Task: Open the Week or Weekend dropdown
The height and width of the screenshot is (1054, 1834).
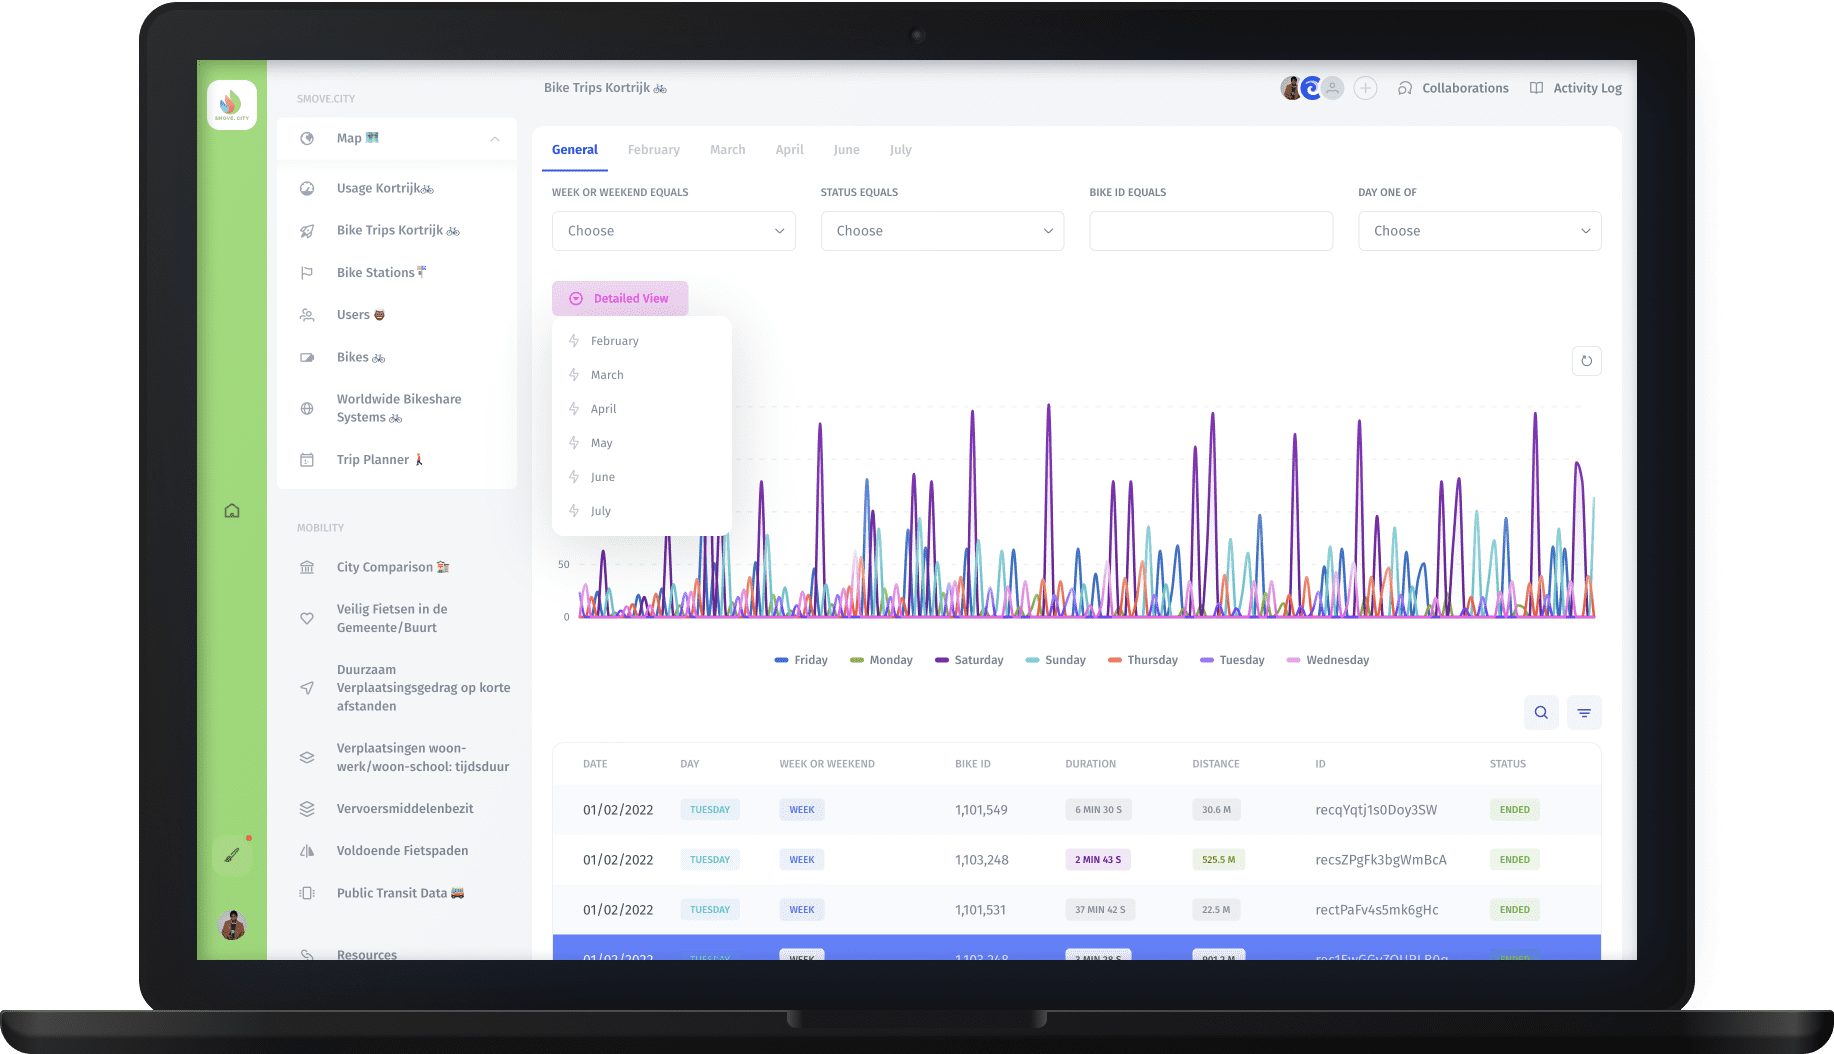Action: (673, 231)
